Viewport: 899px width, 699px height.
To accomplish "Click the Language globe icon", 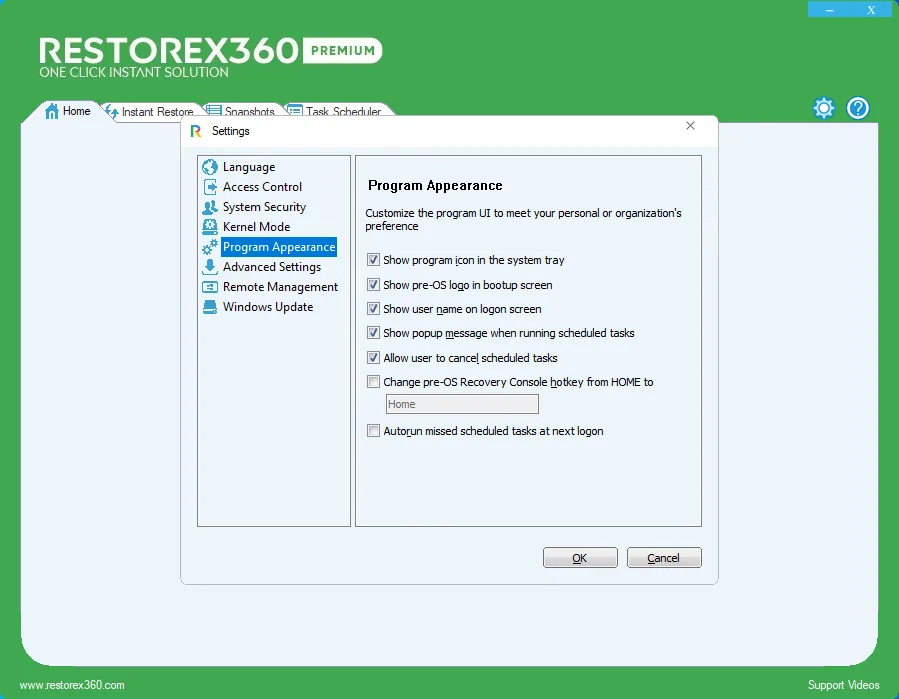I will click(210, 167).
